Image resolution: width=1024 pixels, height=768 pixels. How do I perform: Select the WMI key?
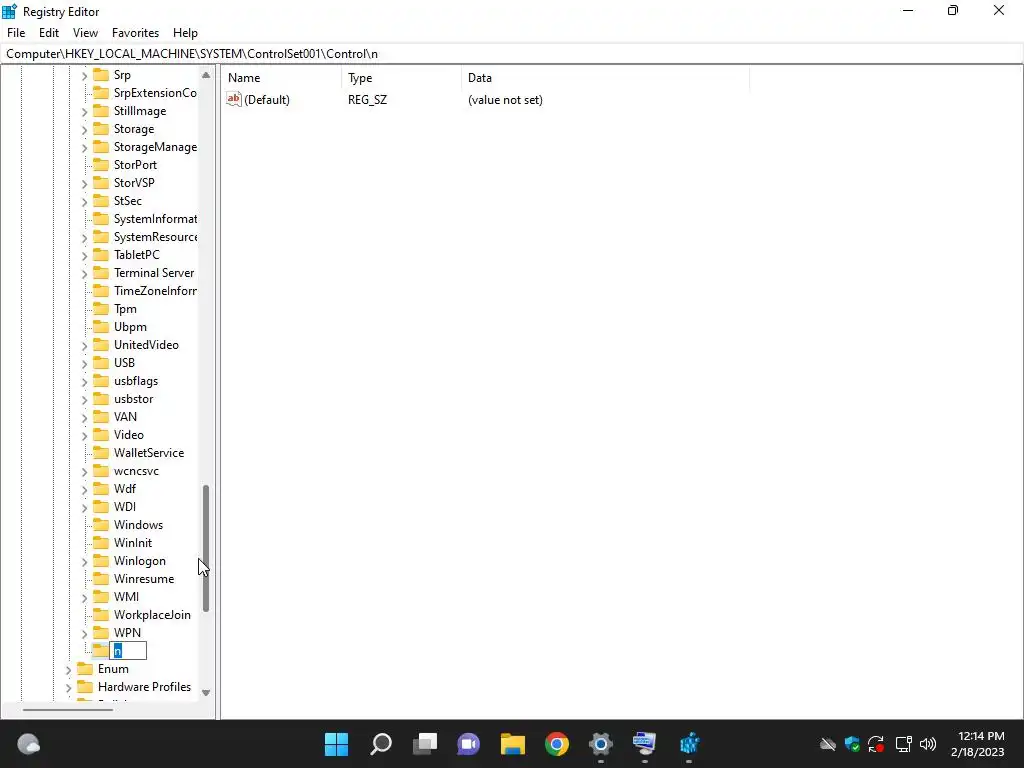pyautogui.click(x=126, y=597)
